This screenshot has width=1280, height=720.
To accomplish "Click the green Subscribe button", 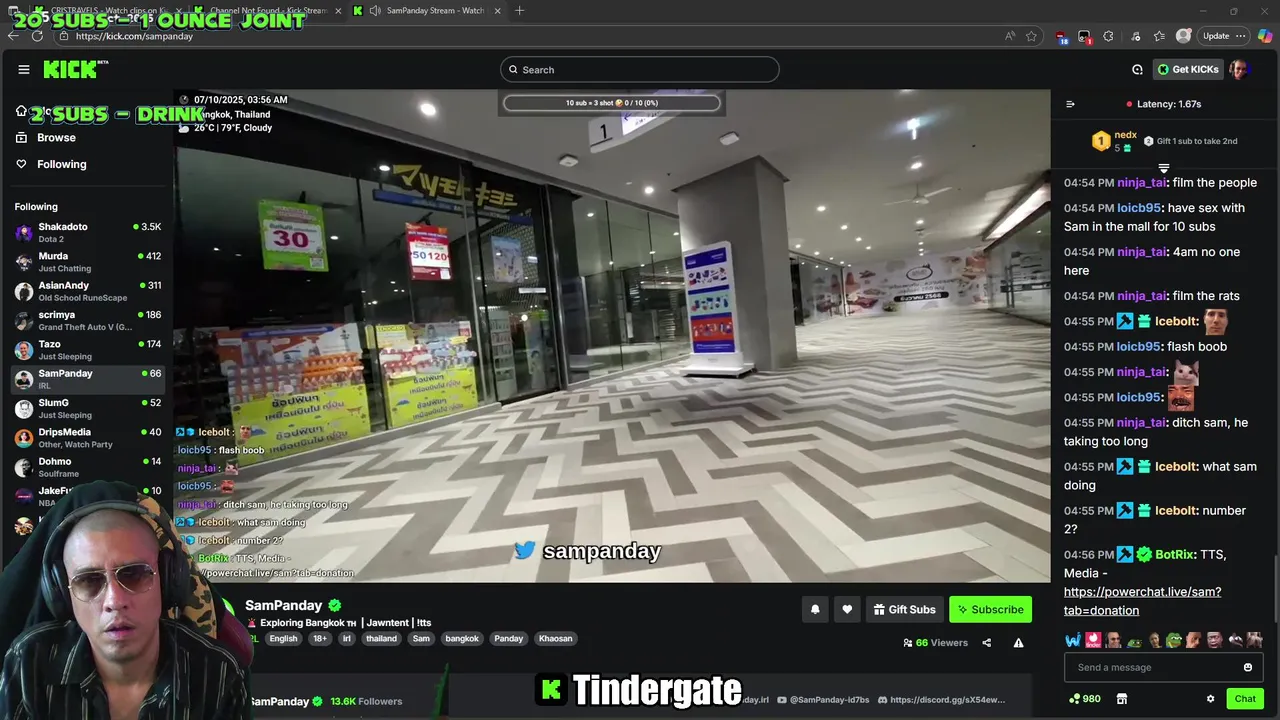I will click(990, 609).
